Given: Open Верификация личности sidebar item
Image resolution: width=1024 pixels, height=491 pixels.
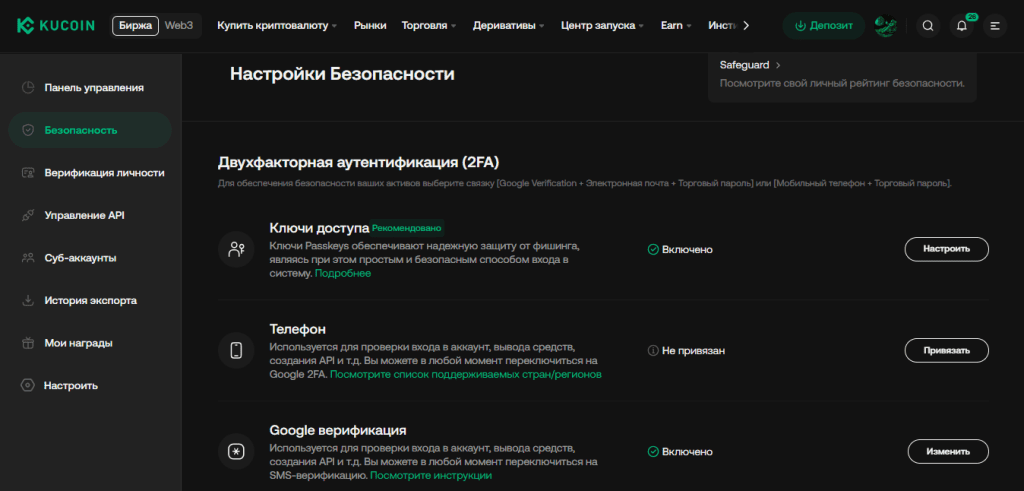Looking at the screenshot, I should 90,173.
